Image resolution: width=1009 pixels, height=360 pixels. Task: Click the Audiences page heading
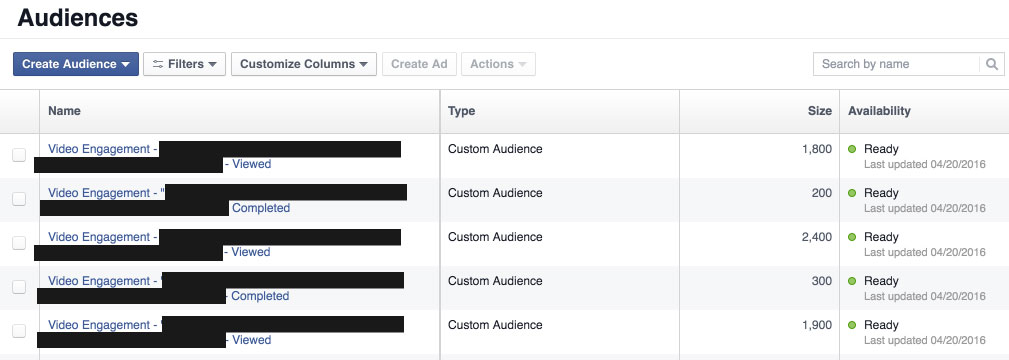tap(78, 17)
